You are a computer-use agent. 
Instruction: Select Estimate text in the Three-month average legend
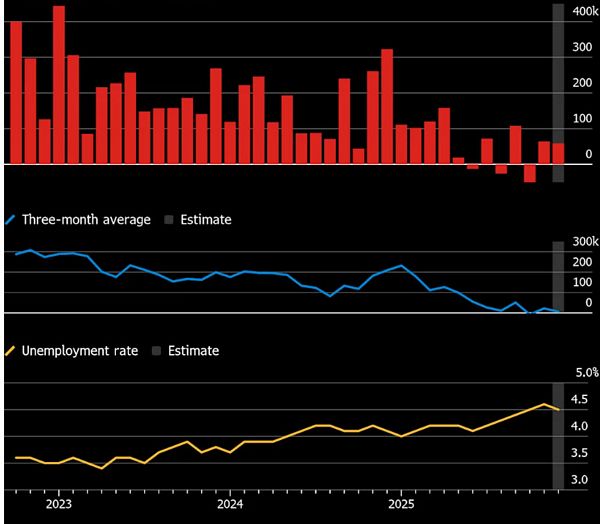205,220
